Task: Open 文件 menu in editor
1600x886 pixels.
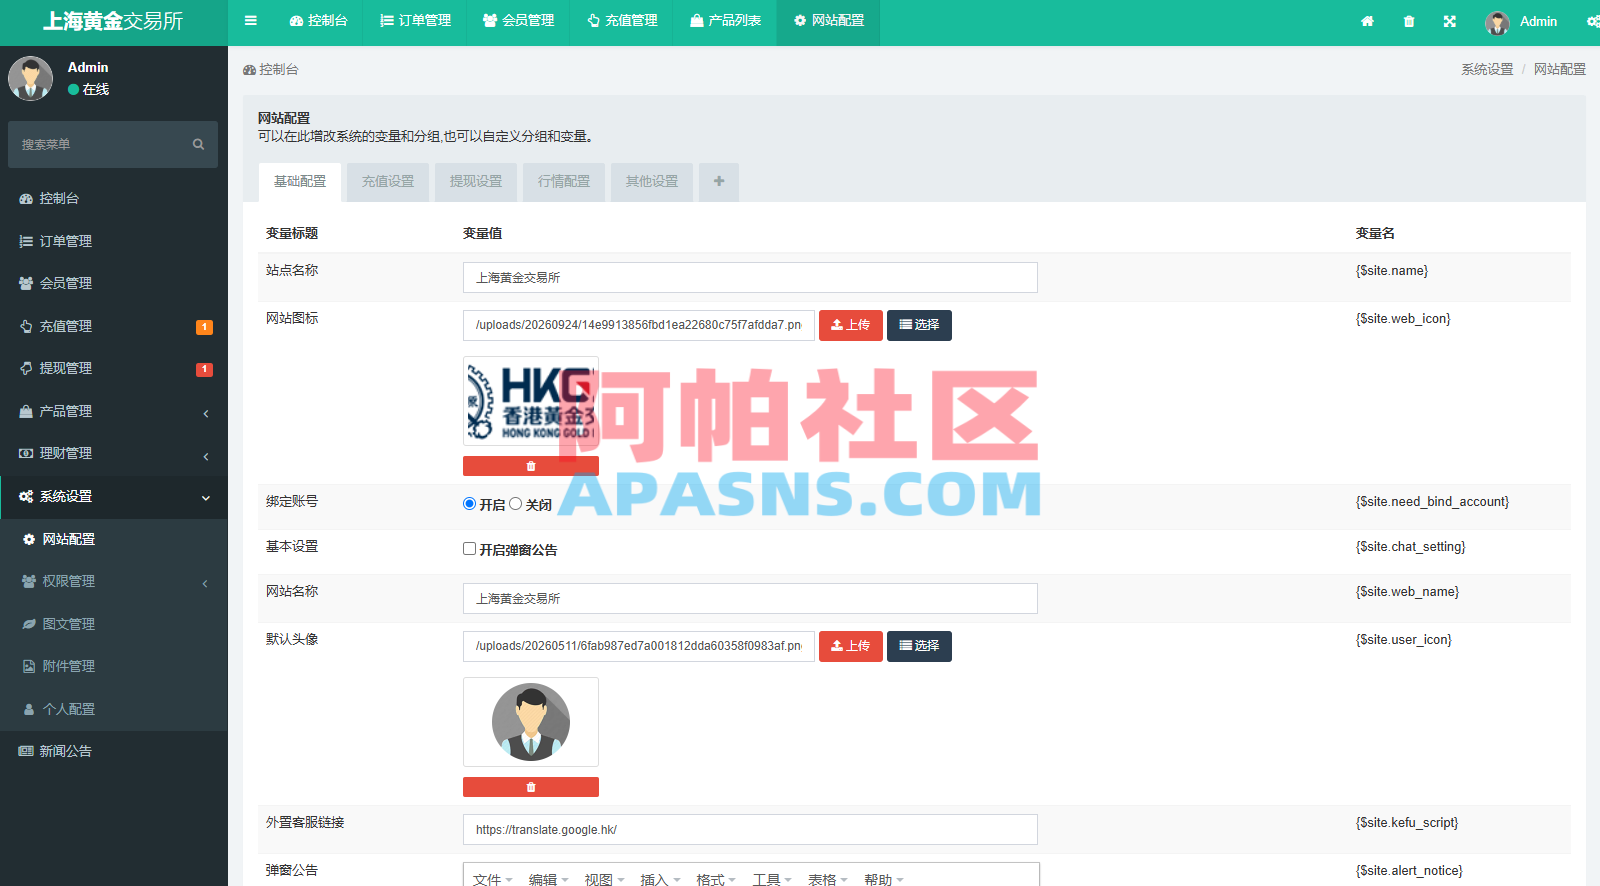Action: click(492, 879)
